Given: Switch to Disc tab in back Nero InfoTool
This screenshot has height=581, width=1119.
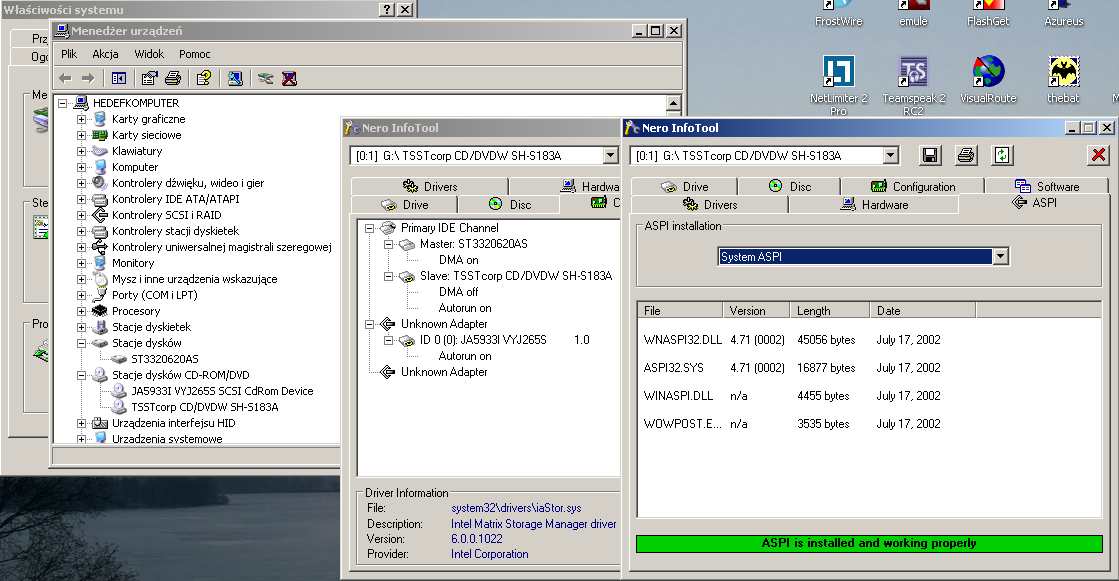Looking at the screenshot, I should coord(510,205).
